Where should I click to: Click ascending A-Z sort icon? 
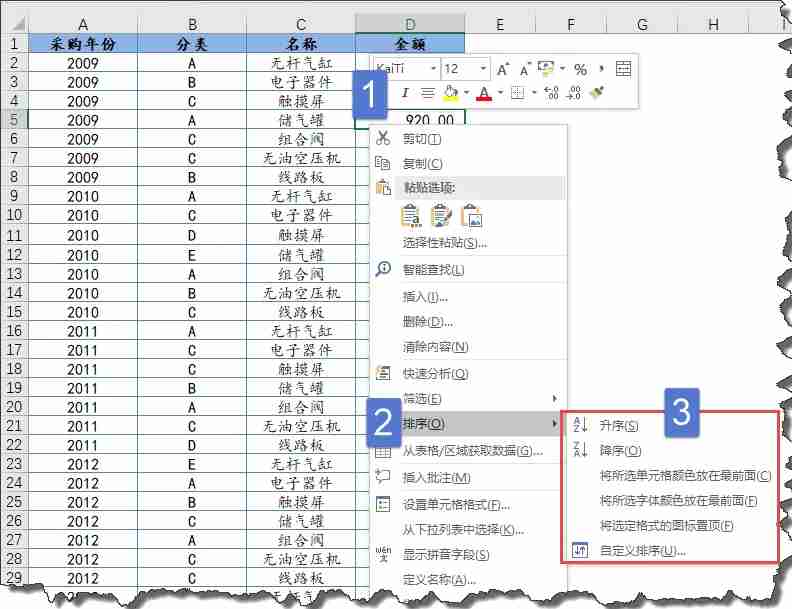[x=580, y=425]
